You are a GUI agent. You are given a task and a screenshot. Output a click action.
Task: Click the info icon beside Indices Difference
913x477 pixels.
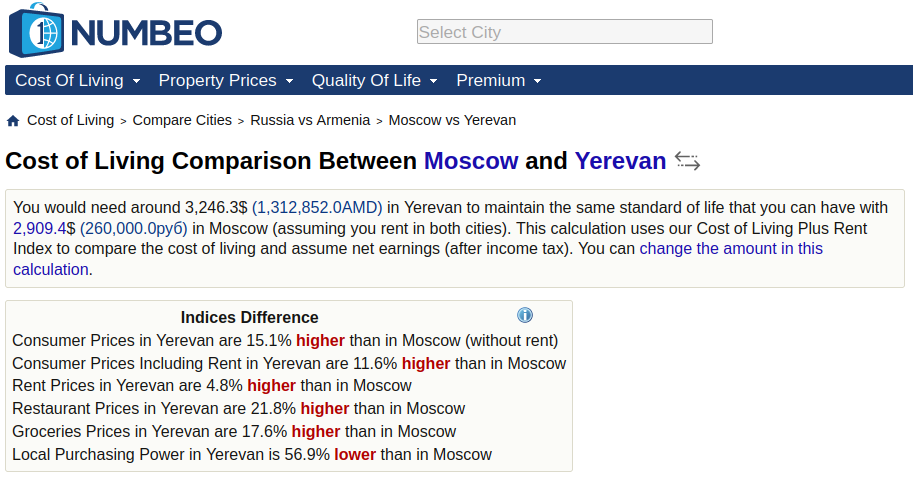[525, 315]
